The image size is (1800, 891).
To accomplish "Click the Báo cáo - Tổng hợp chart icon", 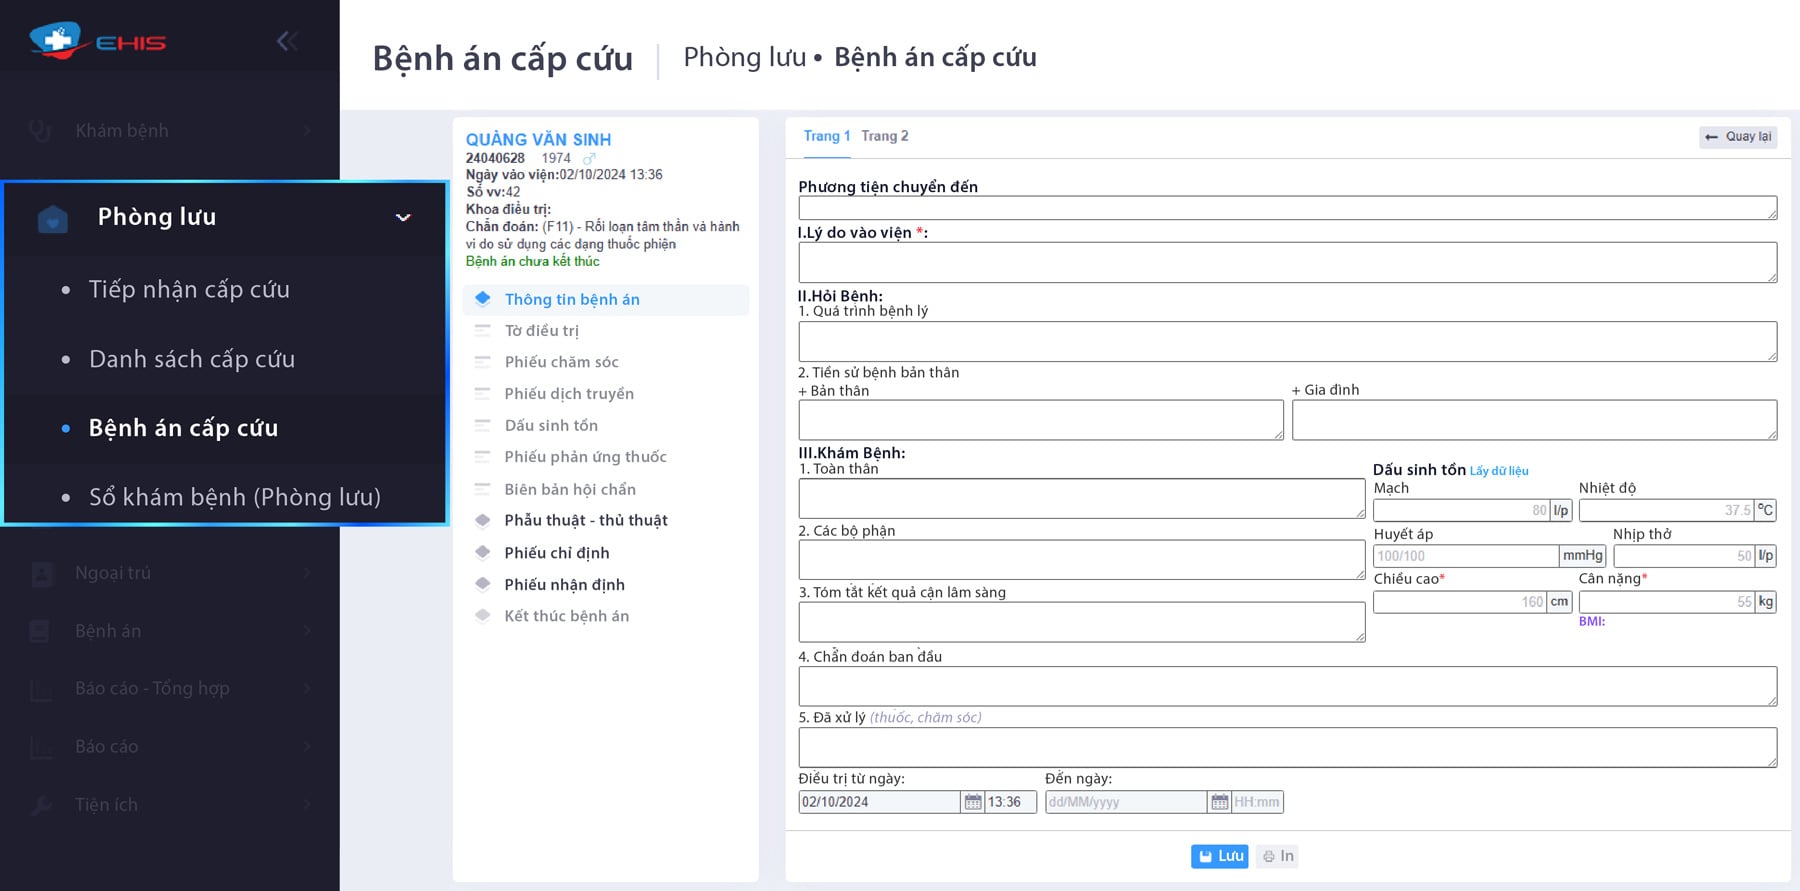I will click(x=41, y=690).
